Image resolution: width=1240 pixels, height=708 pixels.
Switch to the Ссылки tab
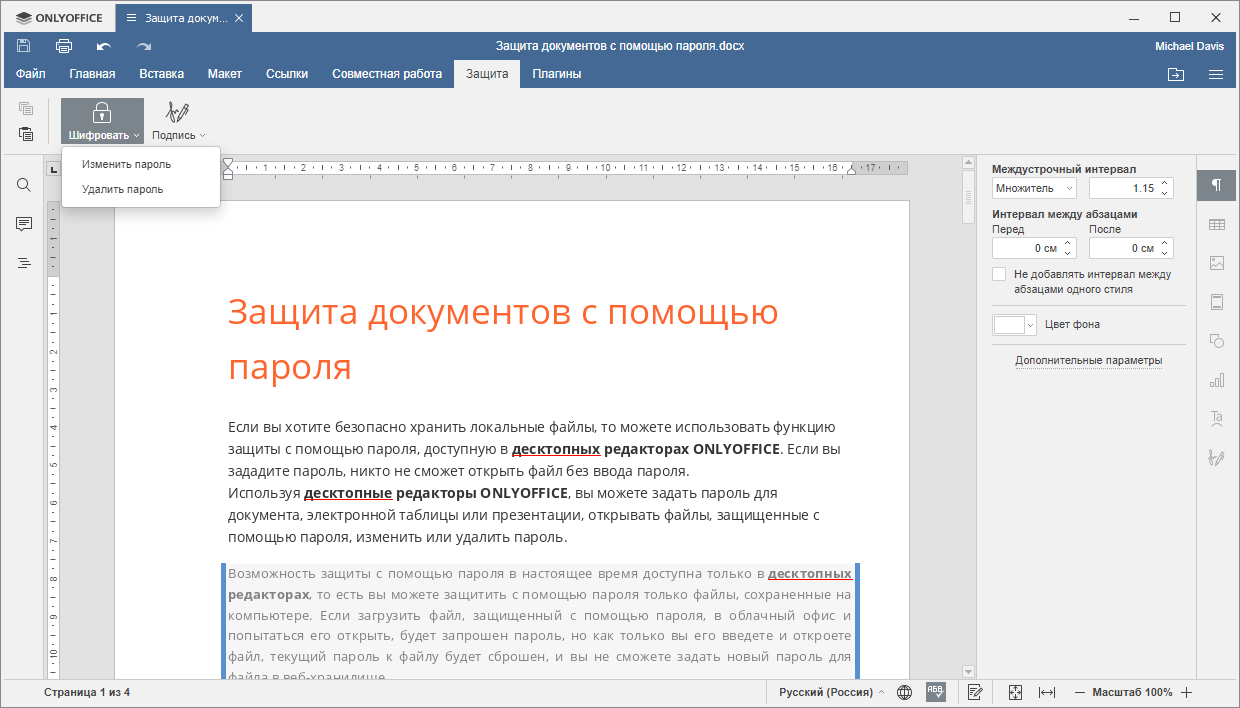click(287, 74)
